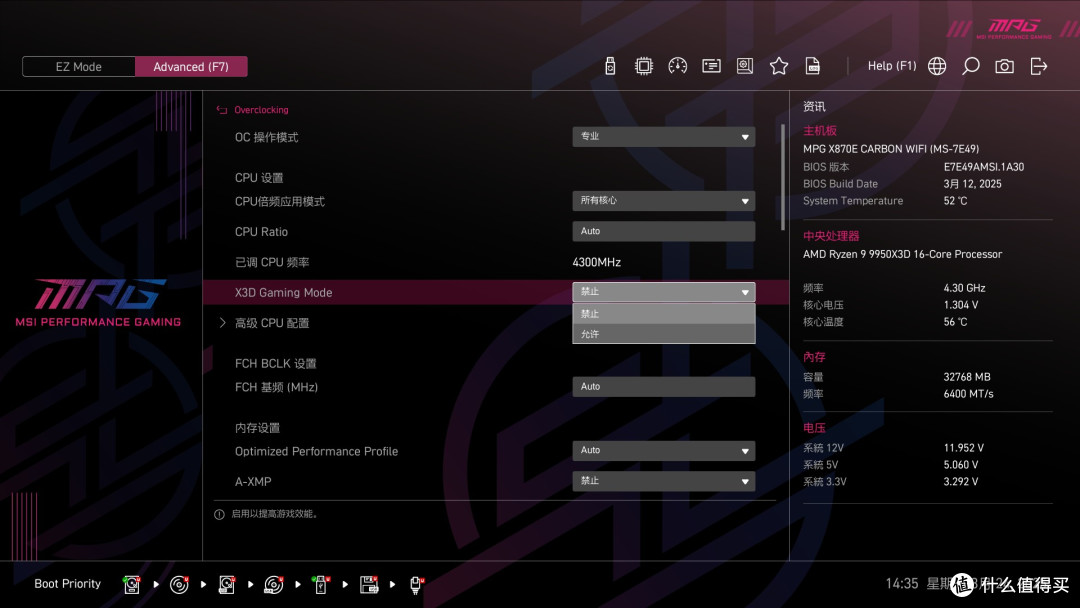Open CPU倍频应用模式 dropdown

663,200
